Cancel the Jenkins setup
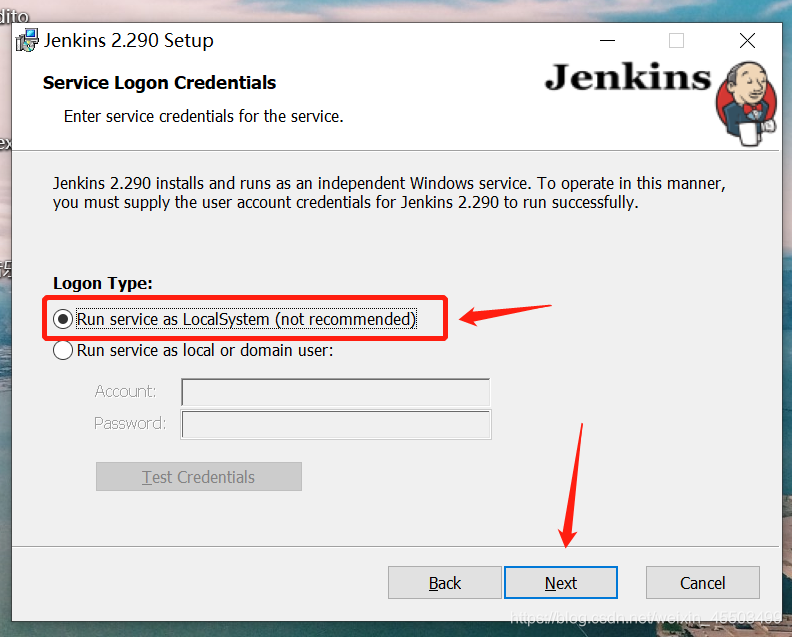Screen dimensions: 792x637 tap(703, 582)
